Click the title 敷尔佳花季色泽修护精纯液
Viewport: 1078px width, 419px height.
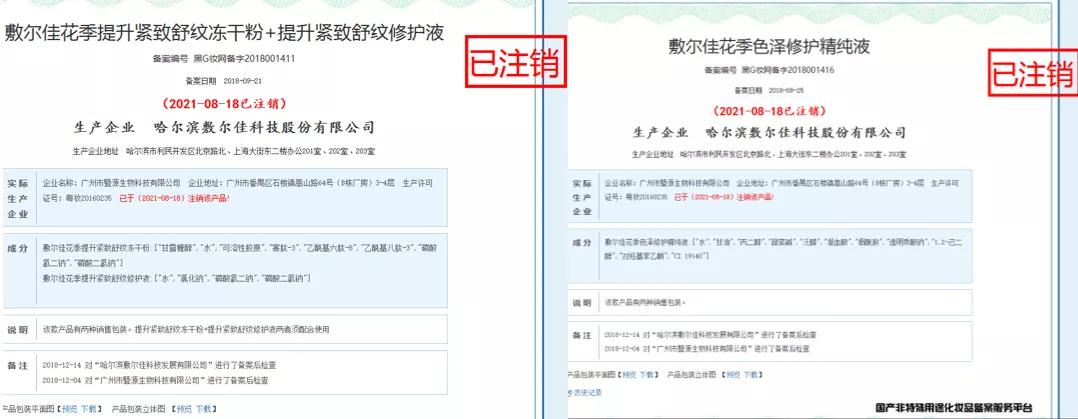(x=769, y=47)
